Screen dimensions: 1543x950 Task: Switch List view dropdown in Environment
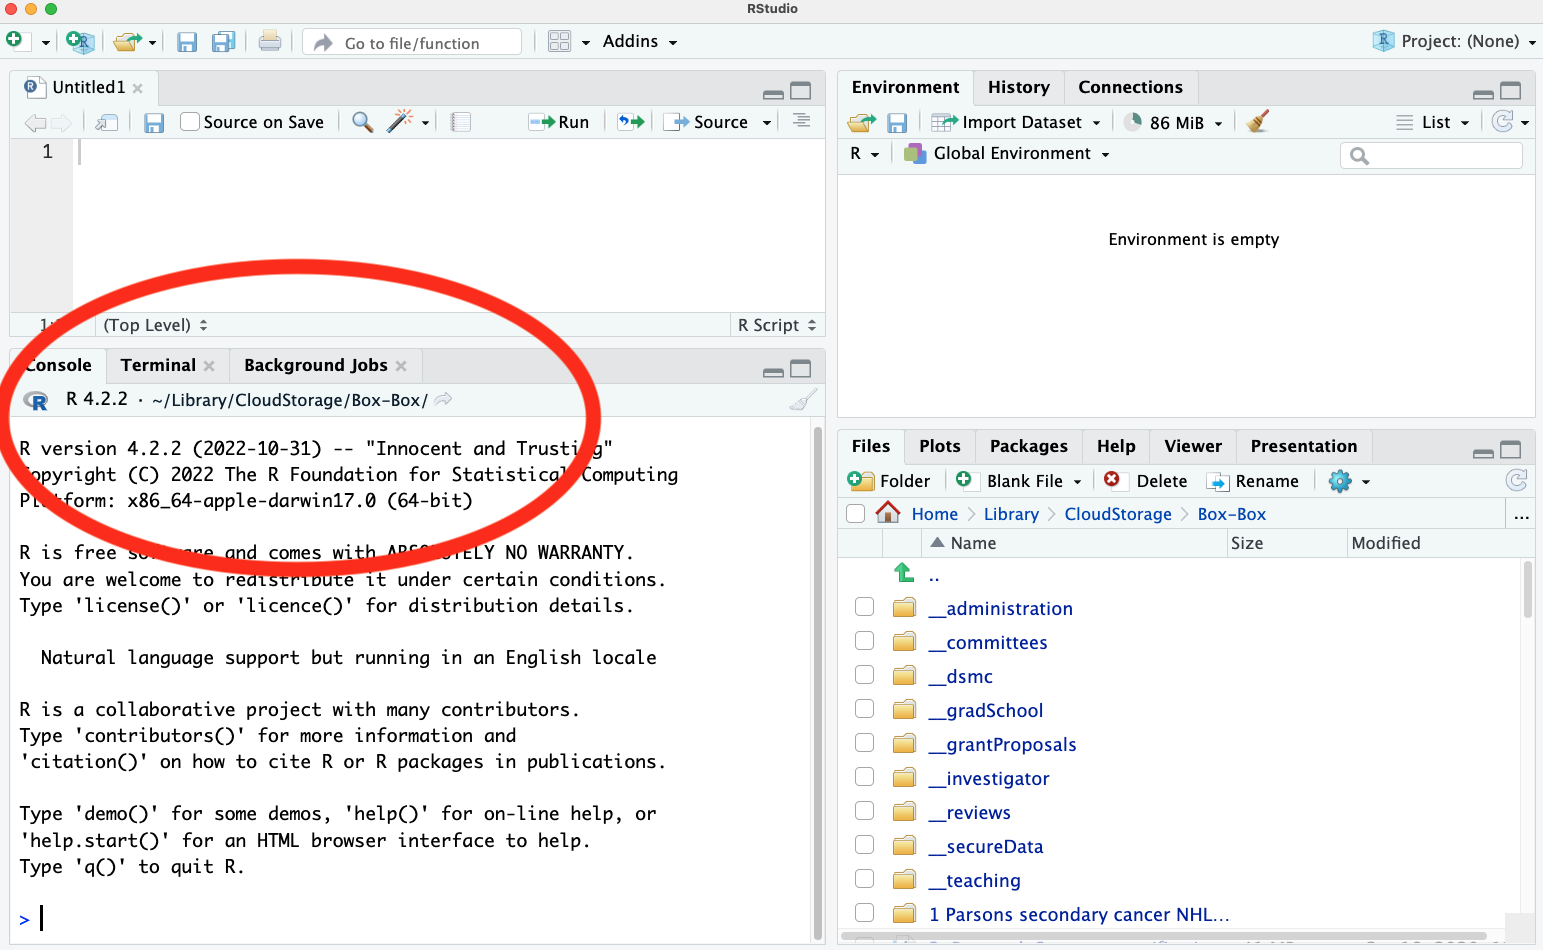(1433, 122)
